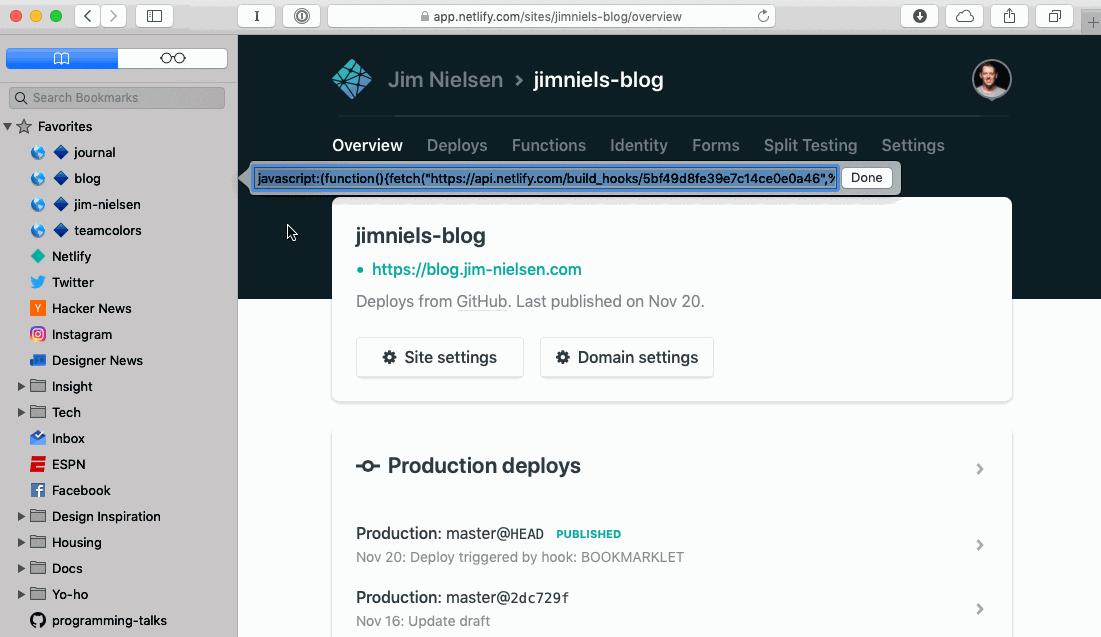Screen dimensions: 1101x637
Task: Click the iCloud tabs icon
Action: (965, 16)
